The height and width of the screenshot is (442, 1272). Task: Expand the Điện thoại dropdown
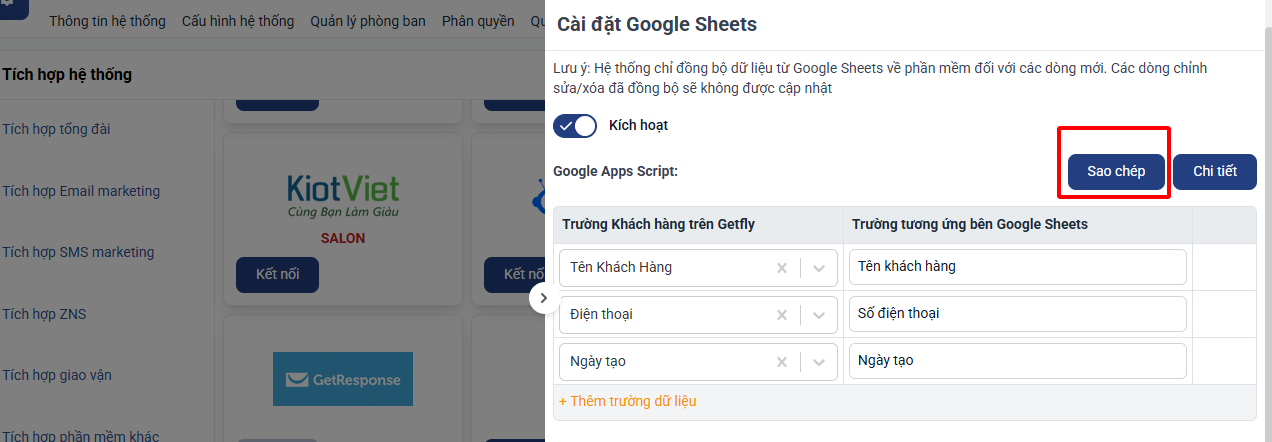tap(819, 315)
